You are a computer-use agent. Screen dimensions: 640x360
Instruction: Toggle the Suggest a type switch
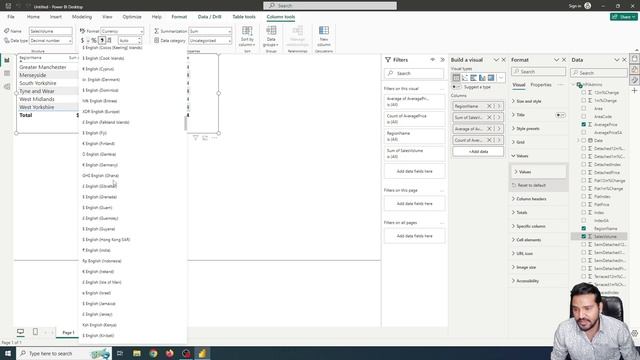pos(456,87)
